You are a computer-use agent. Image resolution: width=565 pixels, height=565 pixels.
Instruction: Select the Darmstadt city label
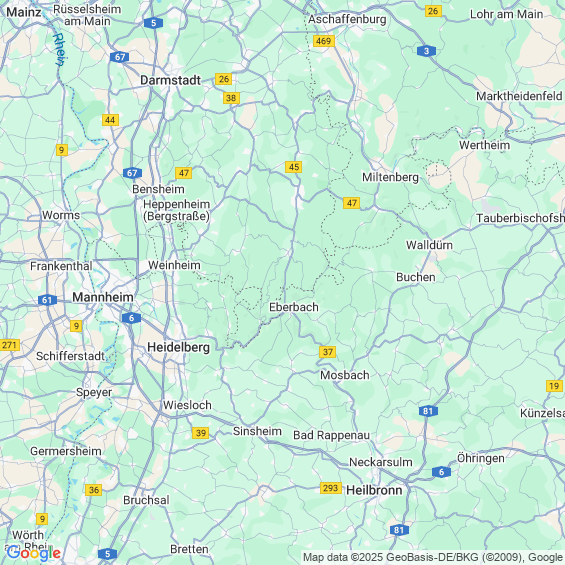click(x=170, y=80)
